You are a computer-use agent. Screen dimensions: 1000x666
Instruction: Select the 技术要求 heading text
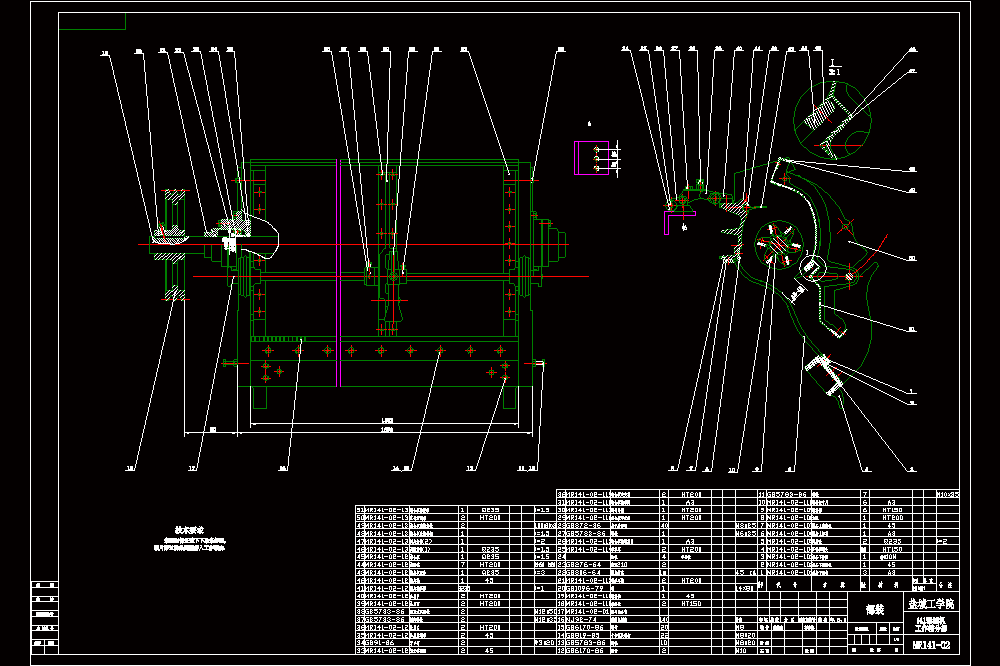coord(189,530)
